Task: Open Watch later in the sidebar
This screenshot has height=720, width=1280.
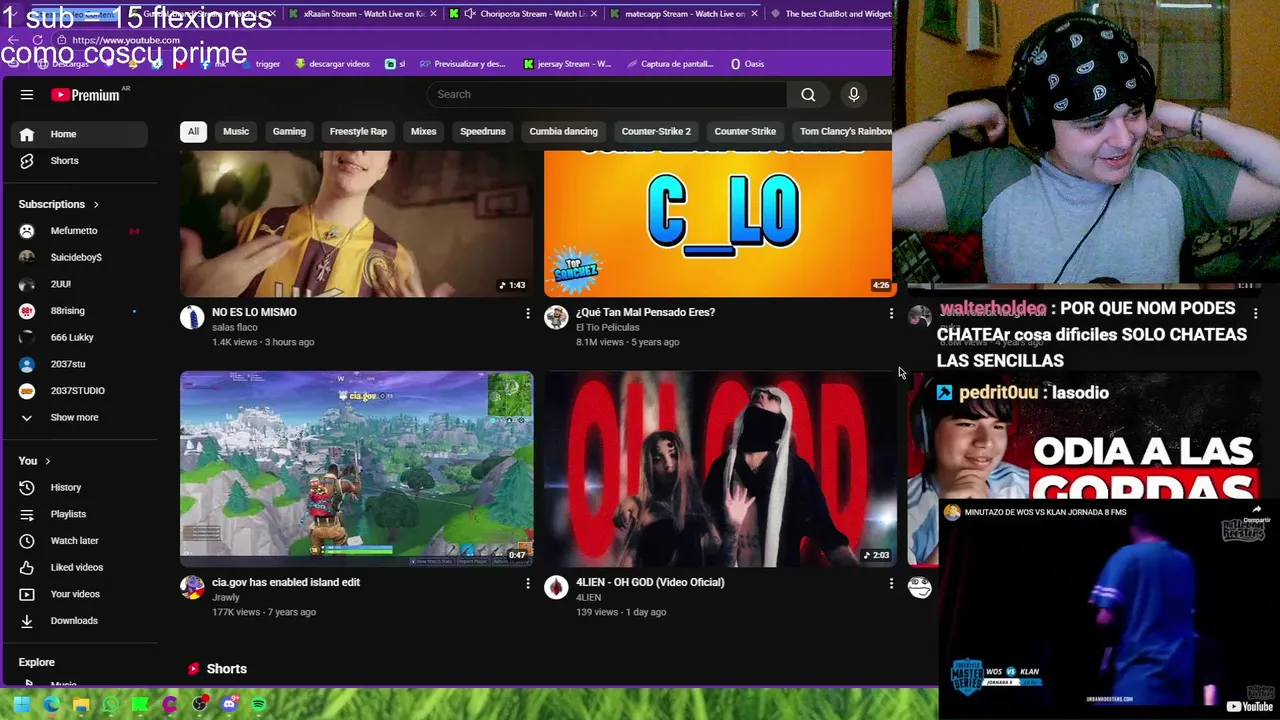Action: (78, 541)
